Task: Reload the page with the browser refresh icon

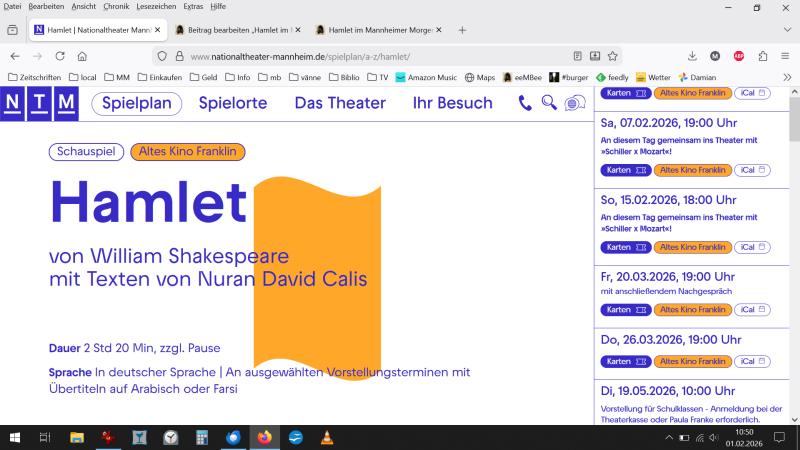Action: point(60,56)
